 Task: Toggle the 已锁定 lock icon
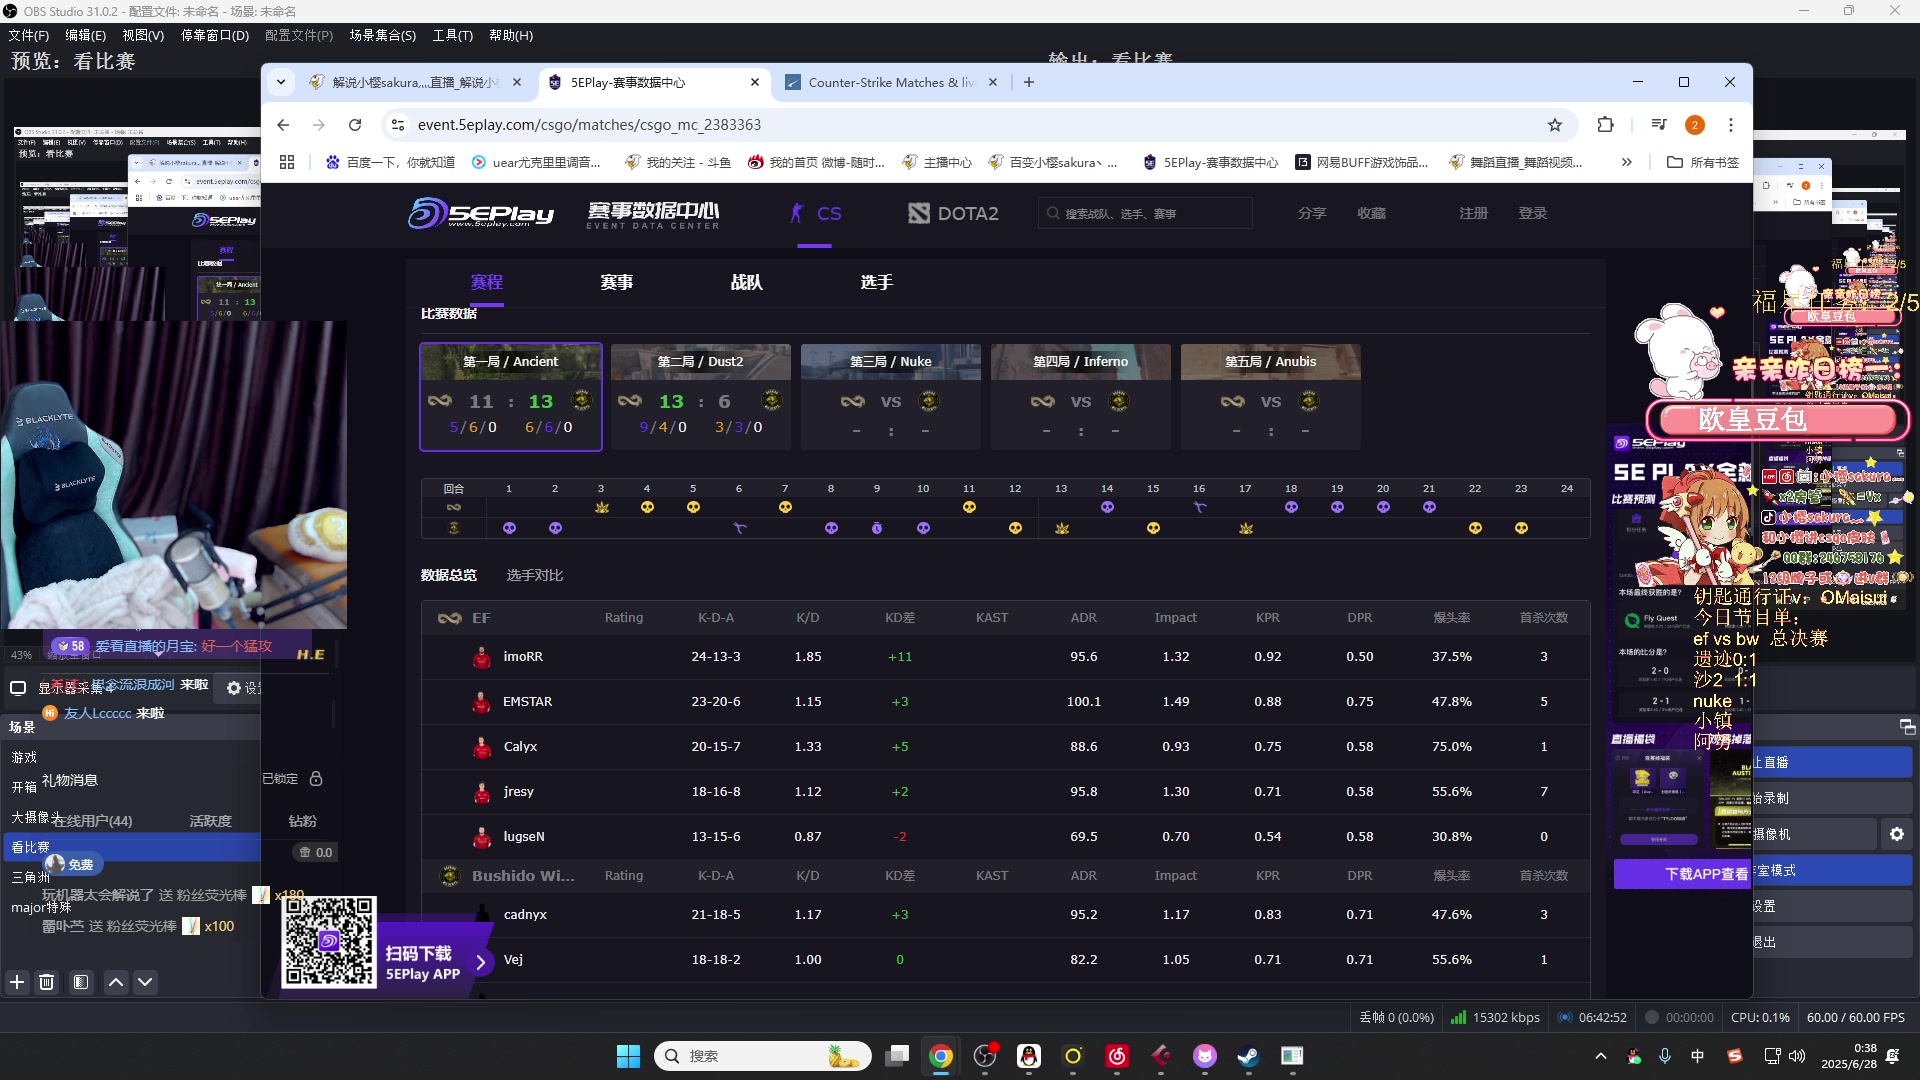pos(316,778)
